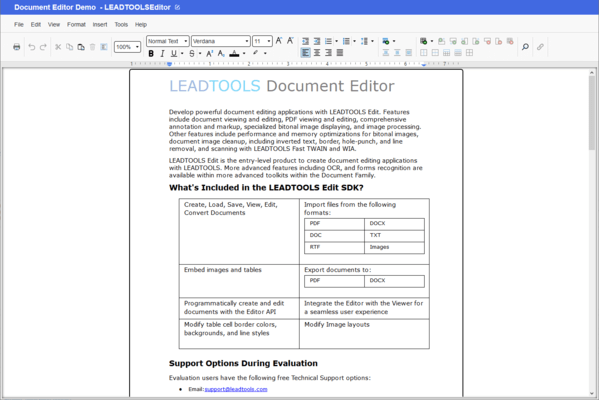
Task: Expand the font color dropdown arrow
Action: (x=244, y=53)
